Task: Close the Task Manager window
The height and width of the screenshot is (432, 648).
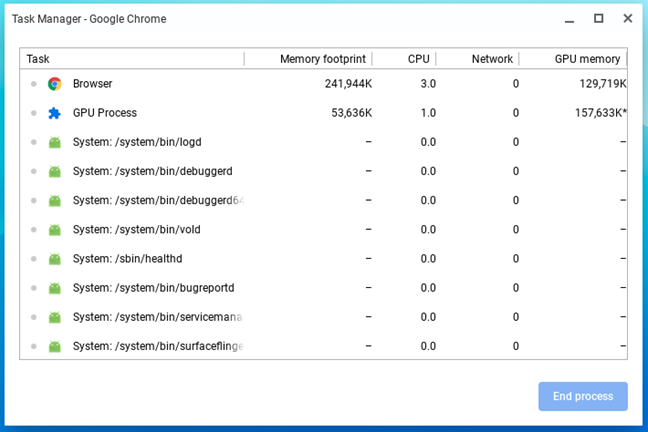Action: 628,19
